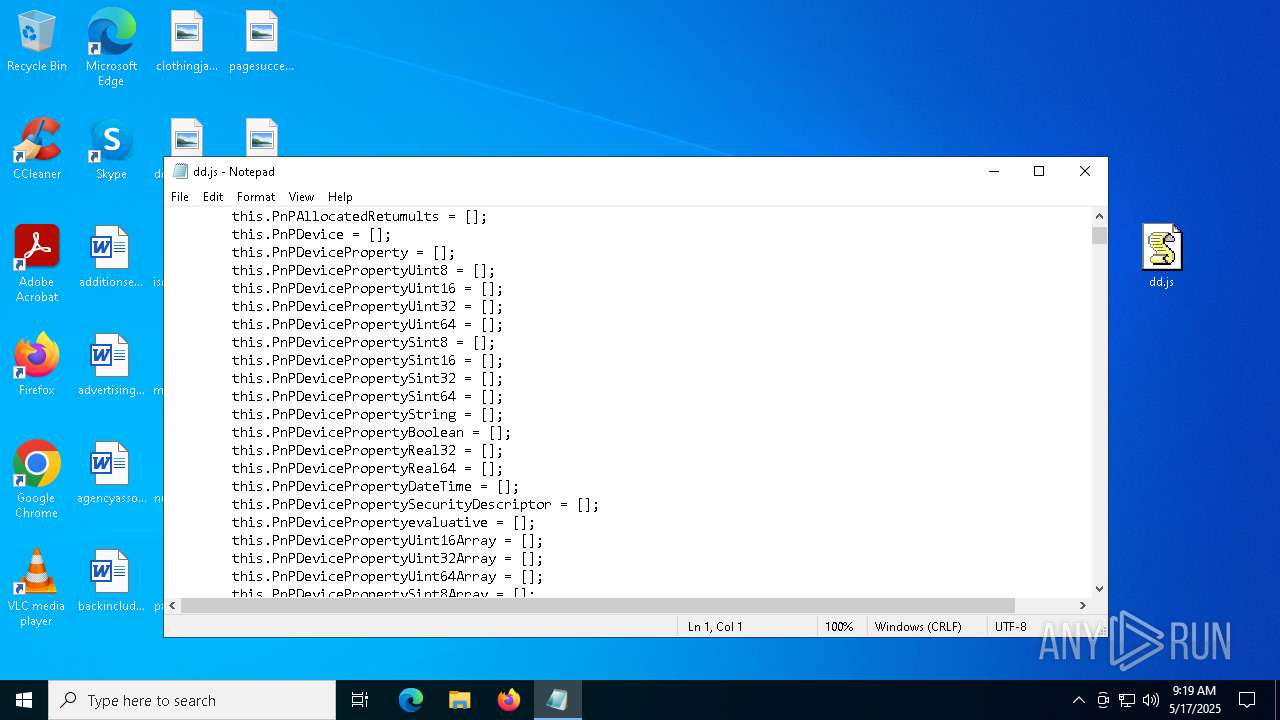Open the volume control in the system tray

1151,700
